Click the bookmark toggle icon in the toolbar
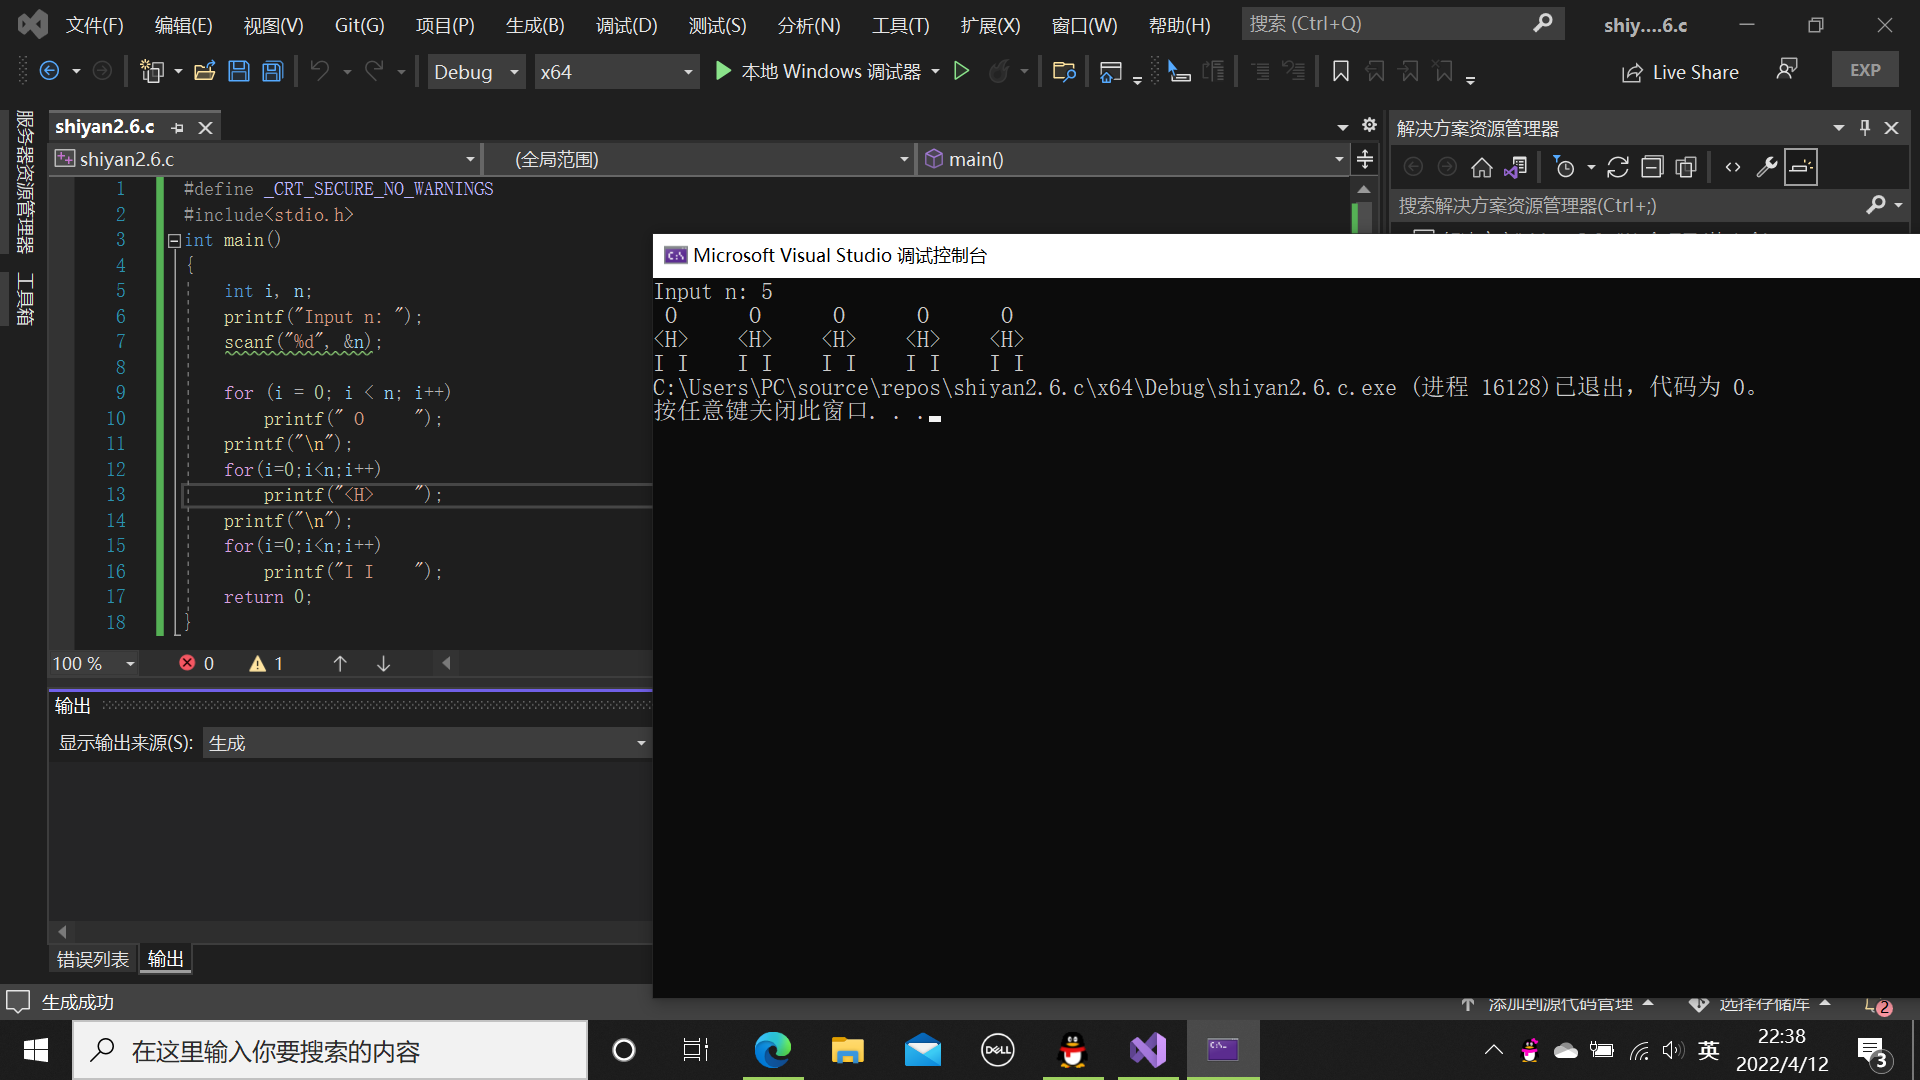1920x1080 pixels. 1341,71
